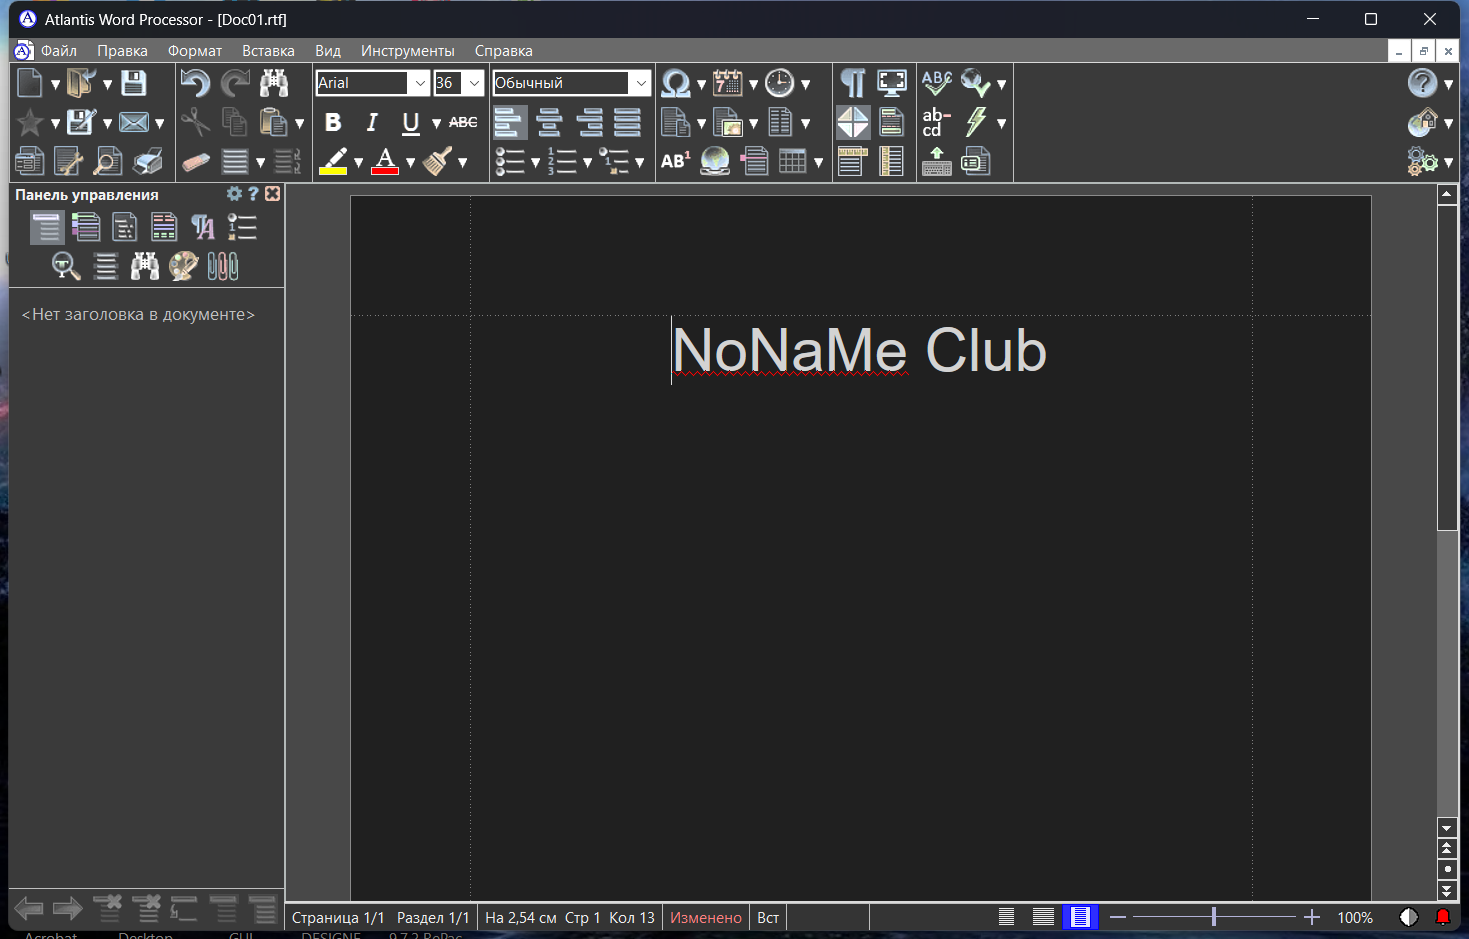Screen dimensions: 1469x939
Task: Click the spell check ABC icon
Action: 937,83
